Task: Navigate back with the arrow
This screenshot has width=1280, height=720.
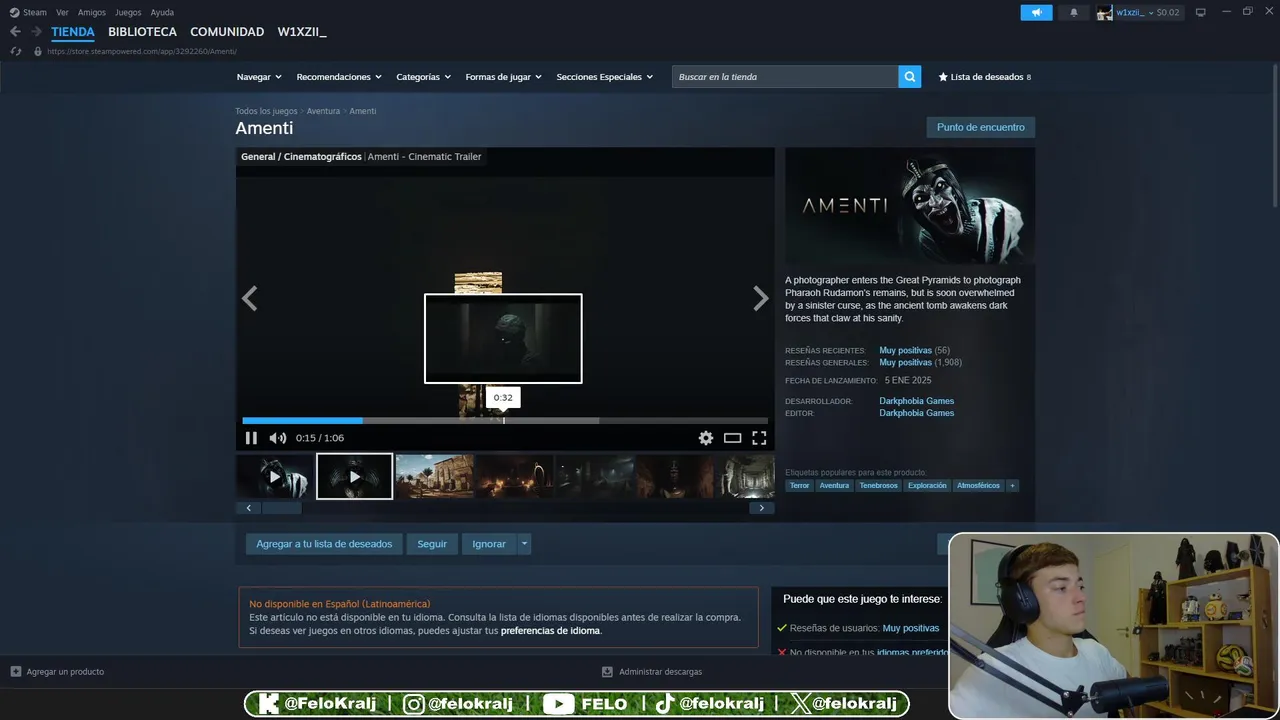Action: click(15, 32)
